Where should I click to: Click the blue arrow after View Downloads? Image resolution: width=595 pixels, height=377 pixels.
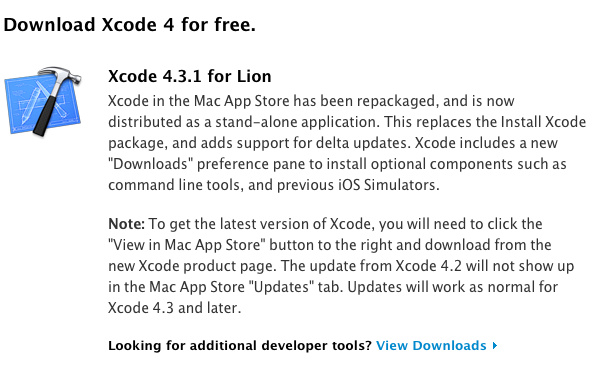coord(494,346)
